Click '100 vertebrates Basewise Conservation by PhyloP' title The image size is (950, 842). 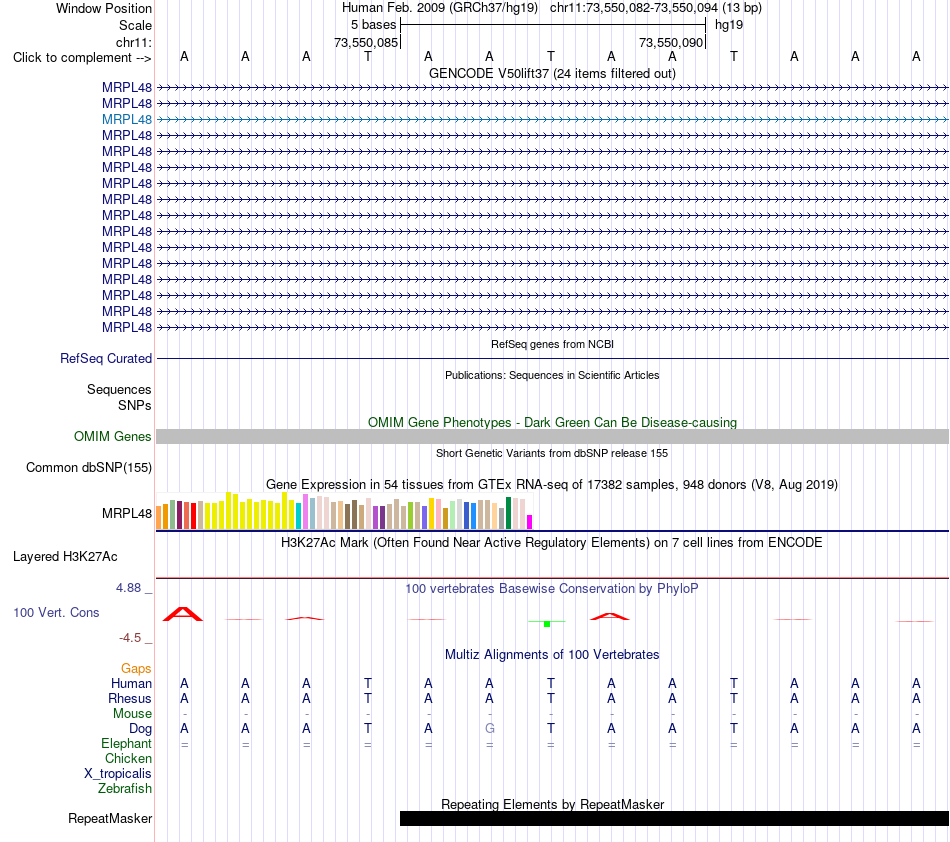pyautogui.click(x=552, y=588)
